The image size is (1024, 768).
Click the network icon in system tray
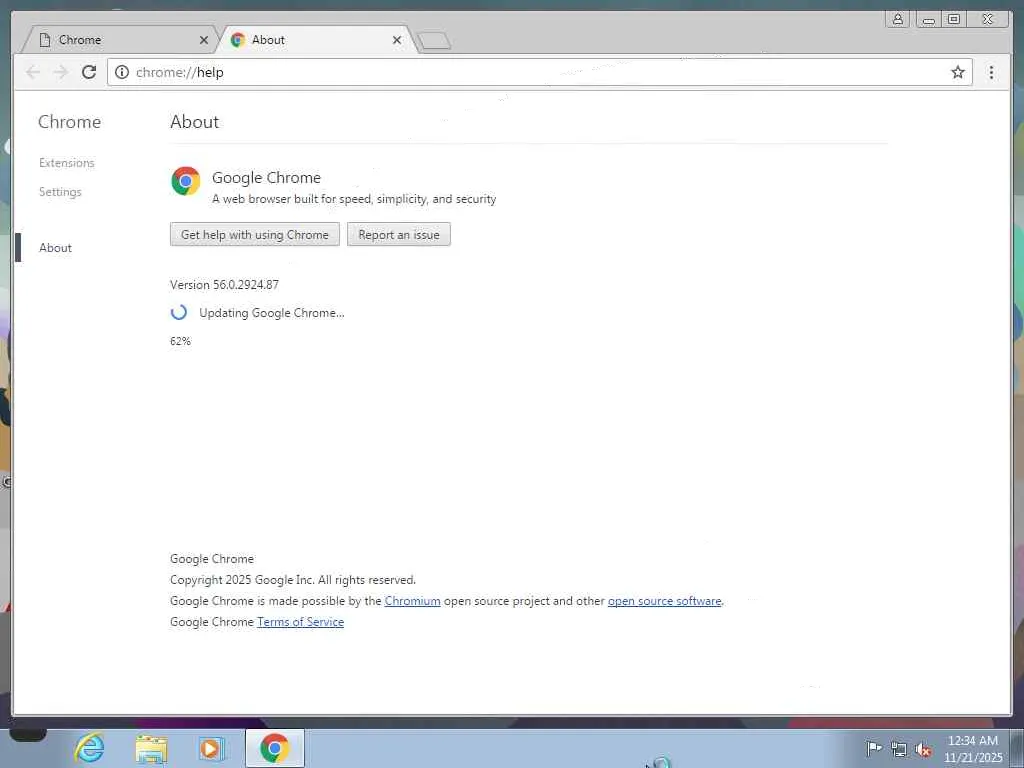pos(899,749)
